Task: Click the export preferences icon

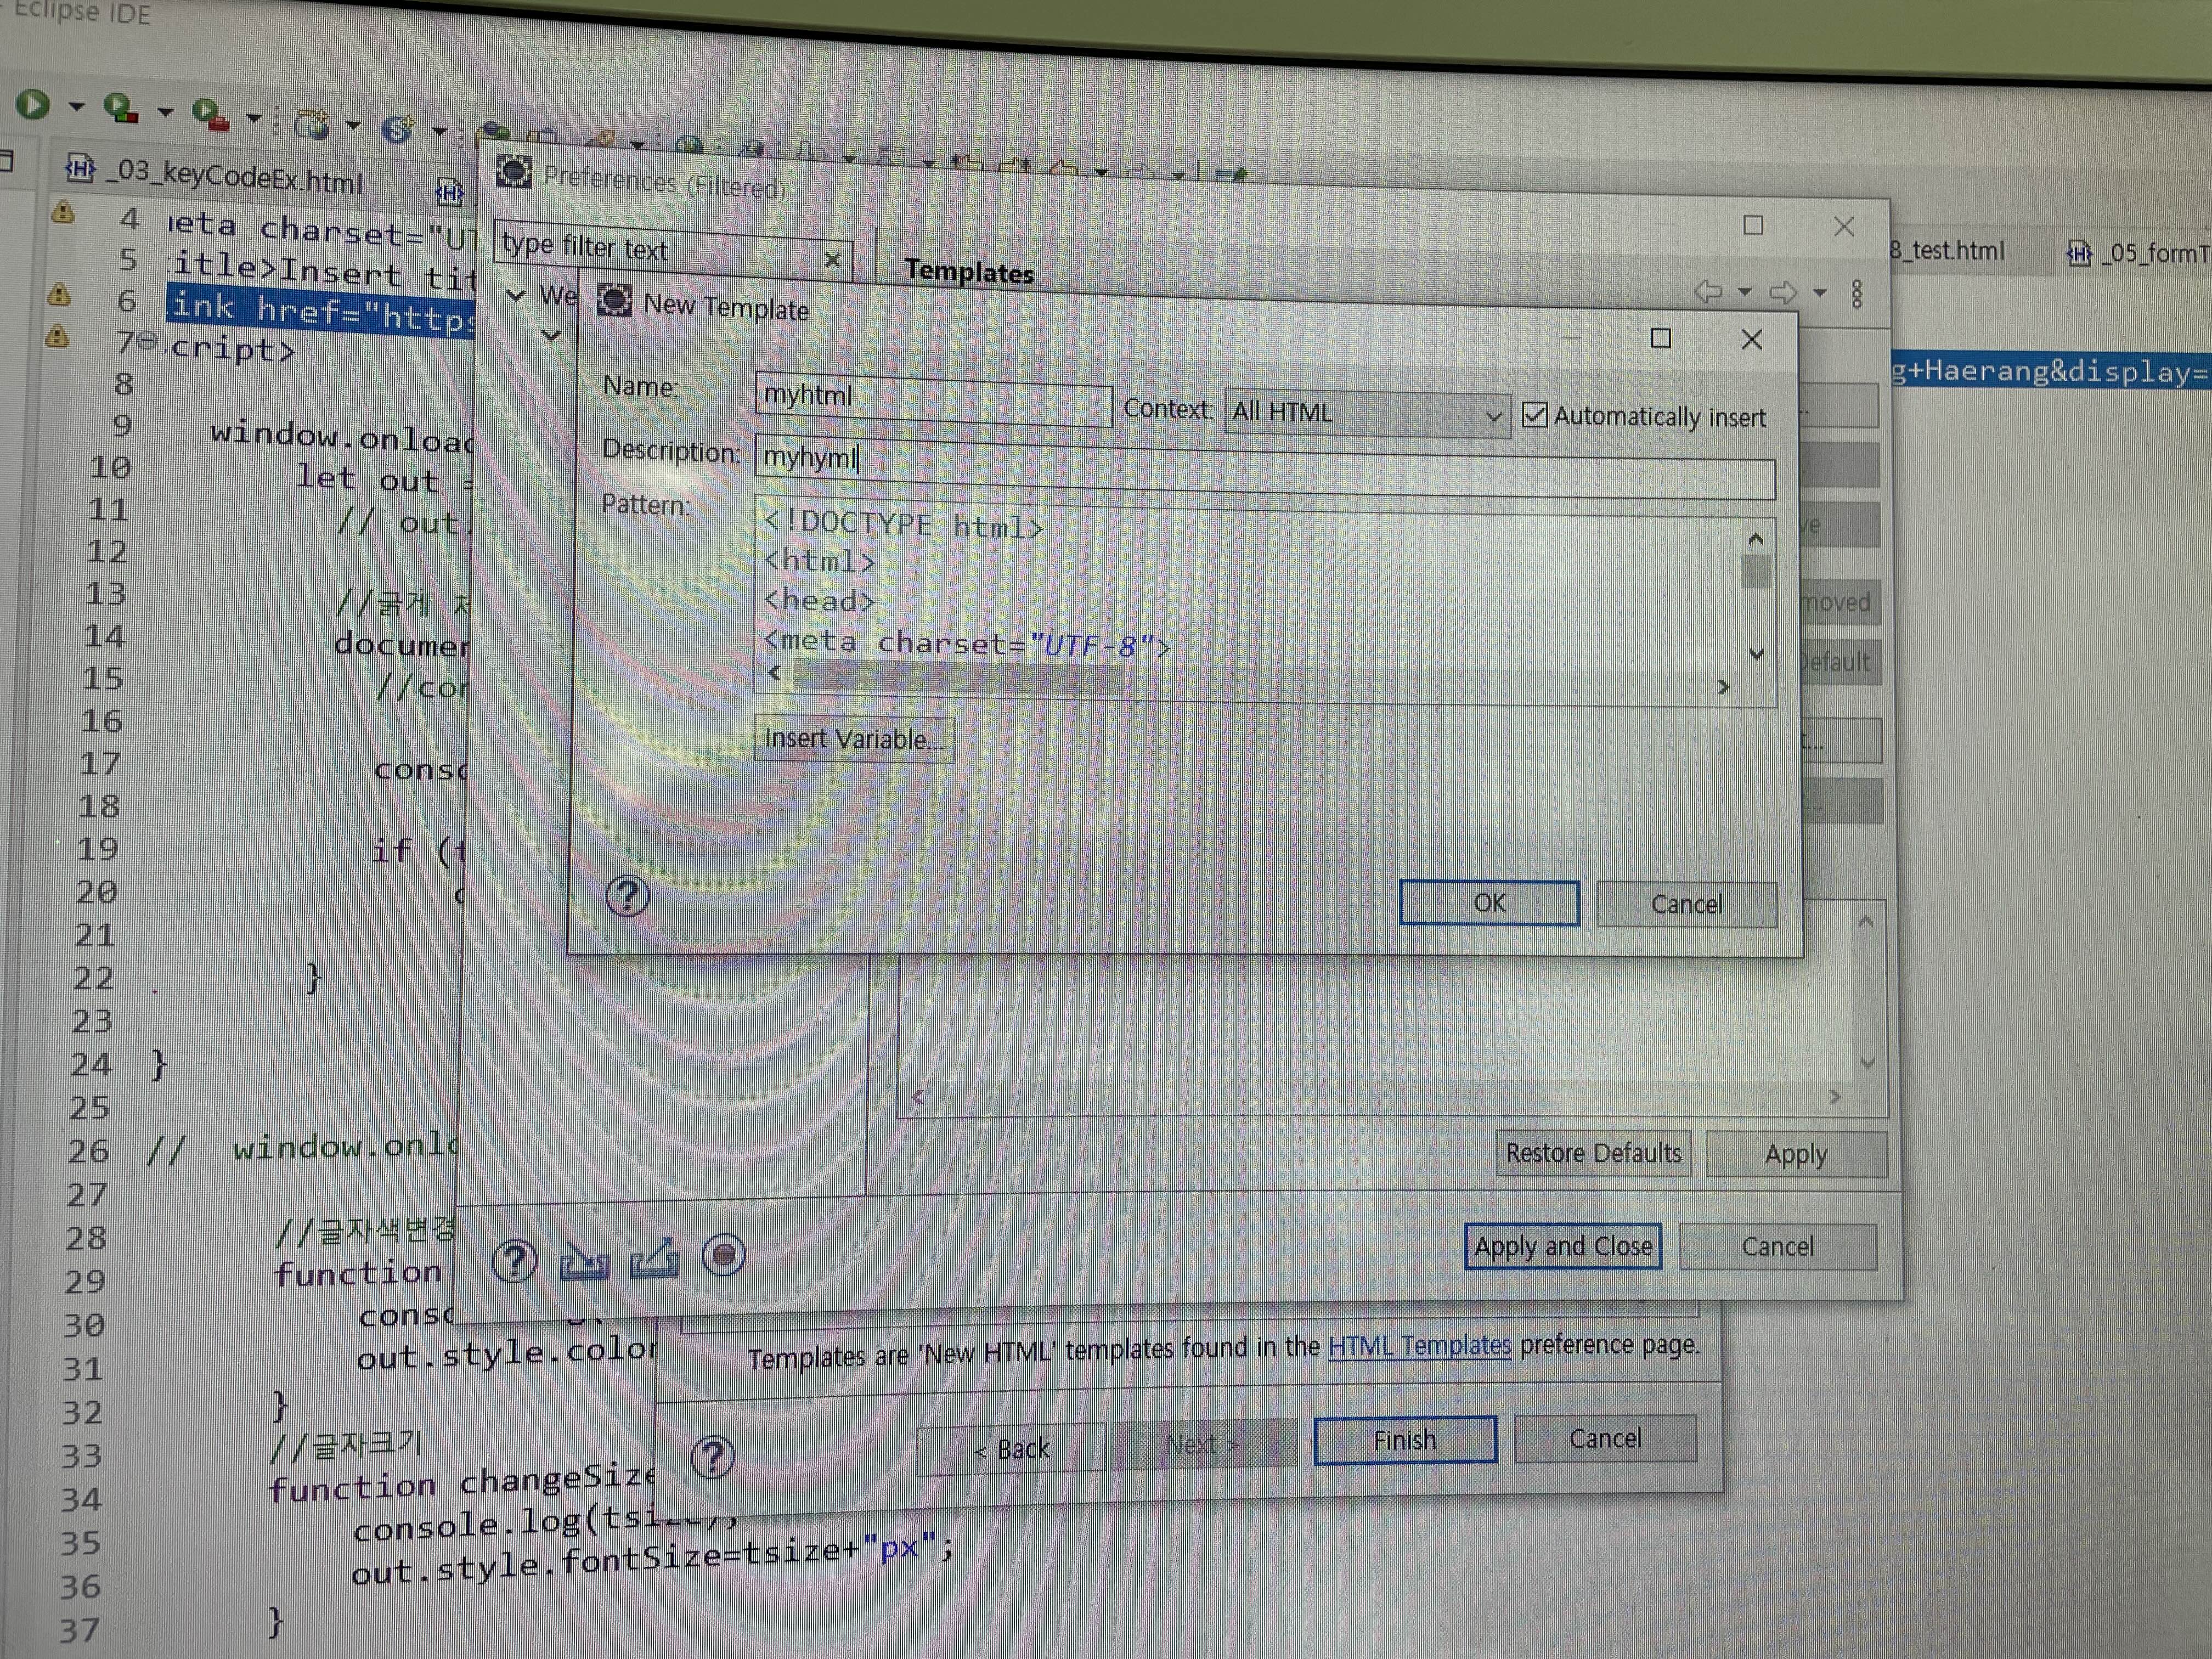Action: click(x=655, y=1260)
